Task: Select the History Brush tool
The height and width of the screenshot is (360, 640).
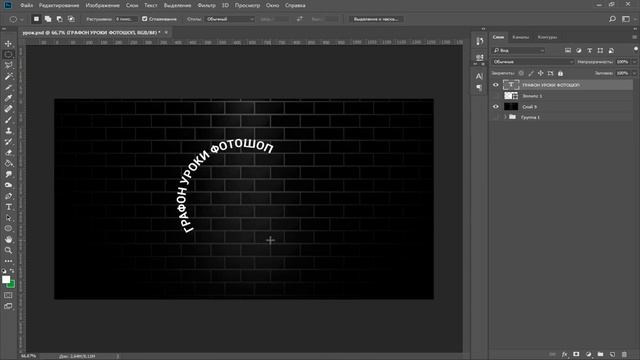Action: point(8,142)
